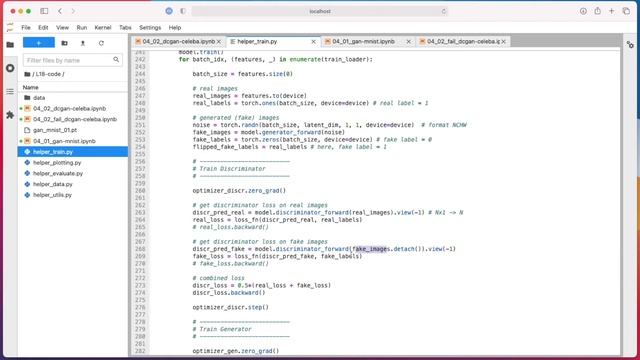Click the localhost address bar
The height and width of the screenshot is (360, 640).
(320, 11)
